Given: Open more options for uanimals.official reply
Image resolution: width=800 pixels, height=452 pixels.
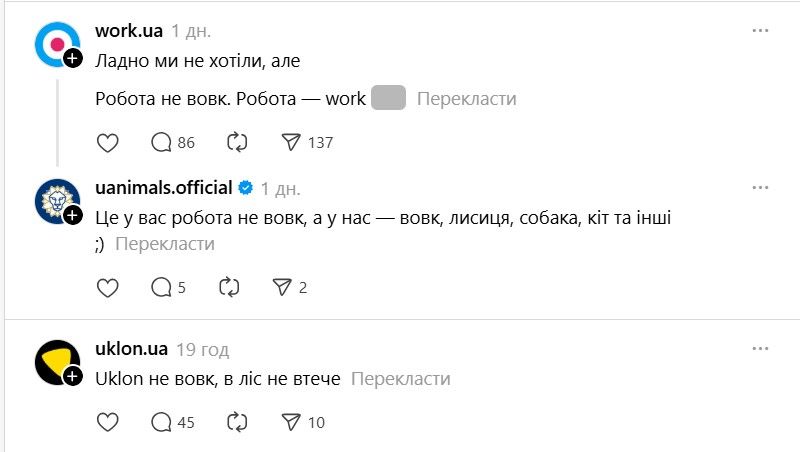Looking at the screenshot, I should coord(760,187).
